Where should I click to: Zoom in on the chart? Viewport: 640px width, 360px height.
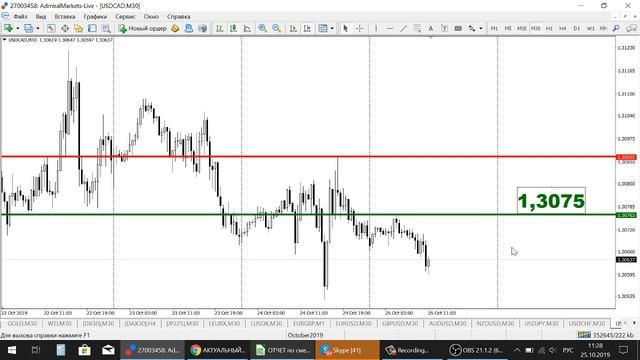262,28
